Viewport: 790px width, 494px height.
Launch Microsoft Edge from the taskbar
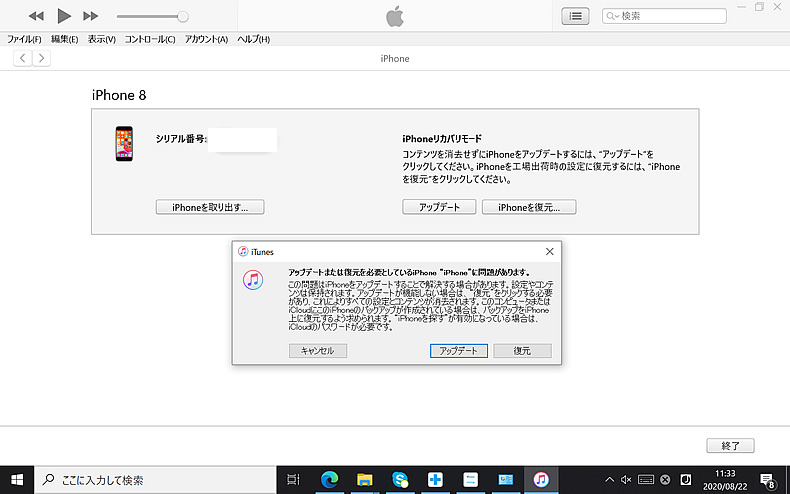pyautogui.click(x=330, y=480)
